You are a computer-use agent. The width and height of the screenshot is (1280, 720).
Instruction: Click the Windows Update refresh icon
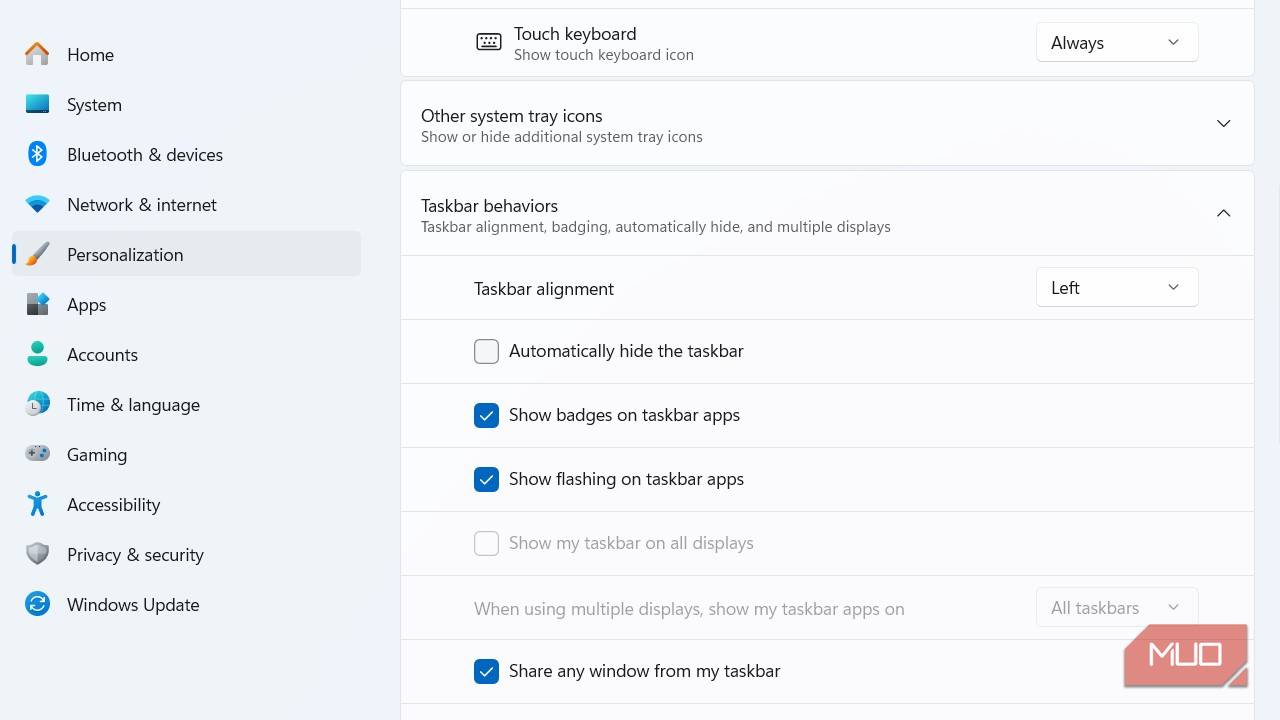coord(37,604)
